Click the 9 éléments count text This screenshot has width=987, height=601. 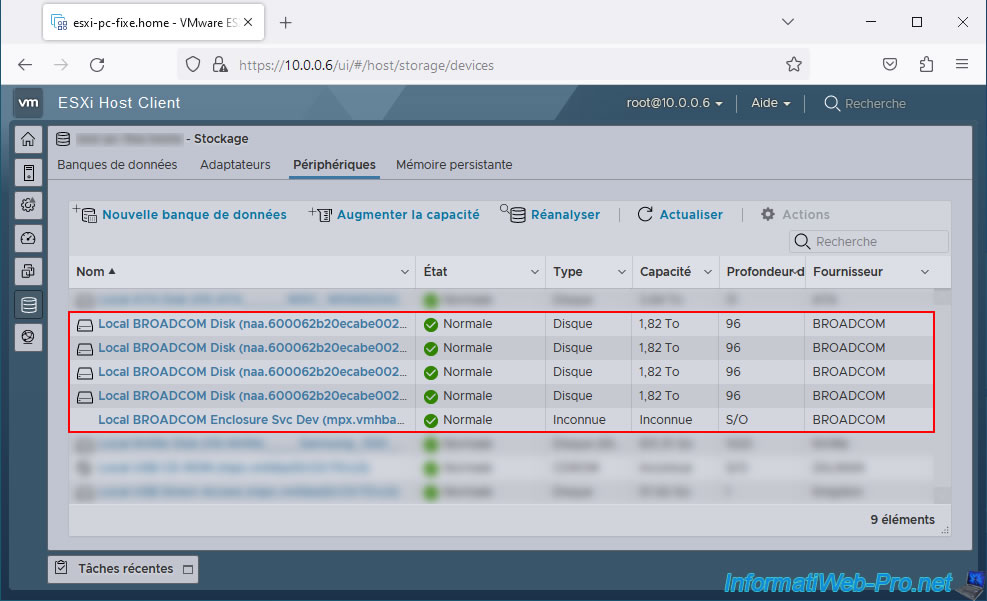pos(902,520)
